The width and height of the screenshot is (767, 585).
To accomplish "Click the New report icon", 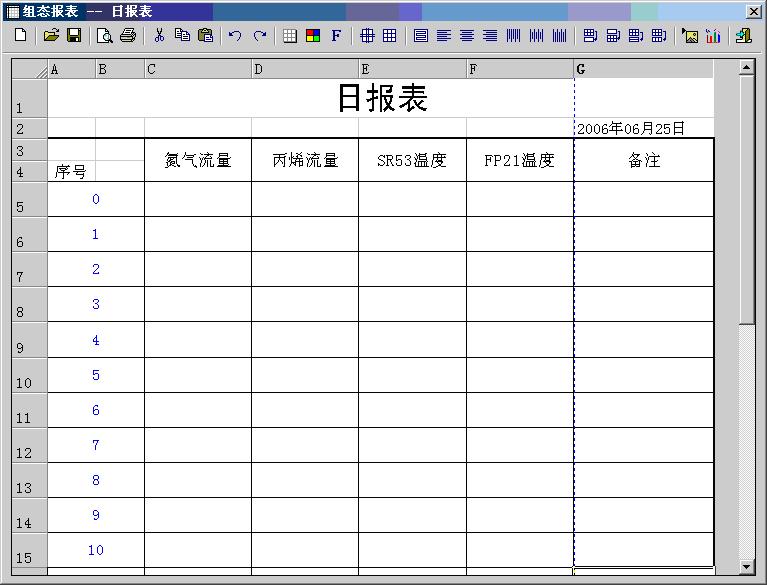I will [x=20, y=35].
